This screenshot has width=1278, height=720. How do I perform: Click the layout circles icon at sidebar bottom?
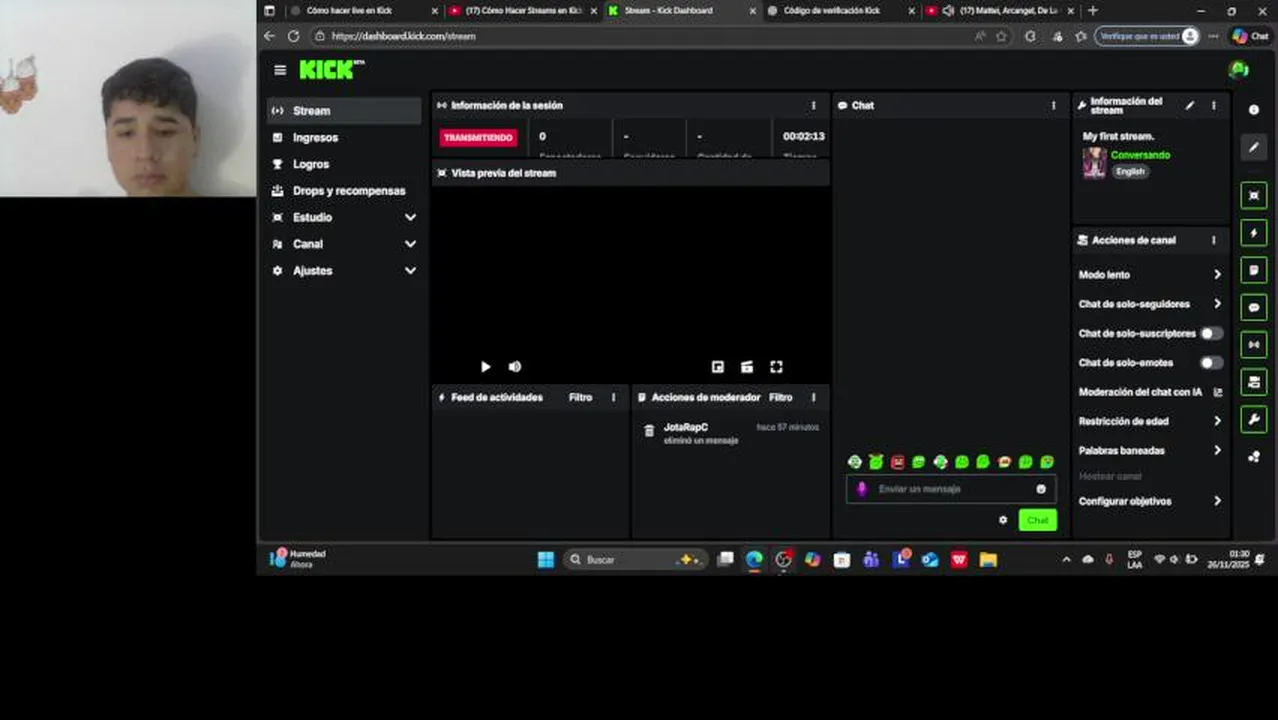click(x=1254, y=456)
